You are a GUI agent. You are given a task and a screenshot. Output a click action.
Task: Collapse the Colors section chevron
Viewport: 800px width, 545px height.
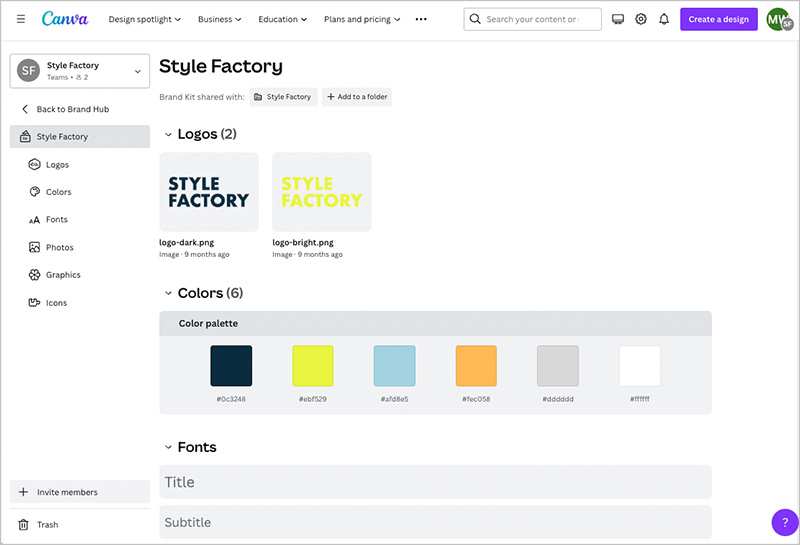(168, 293)
